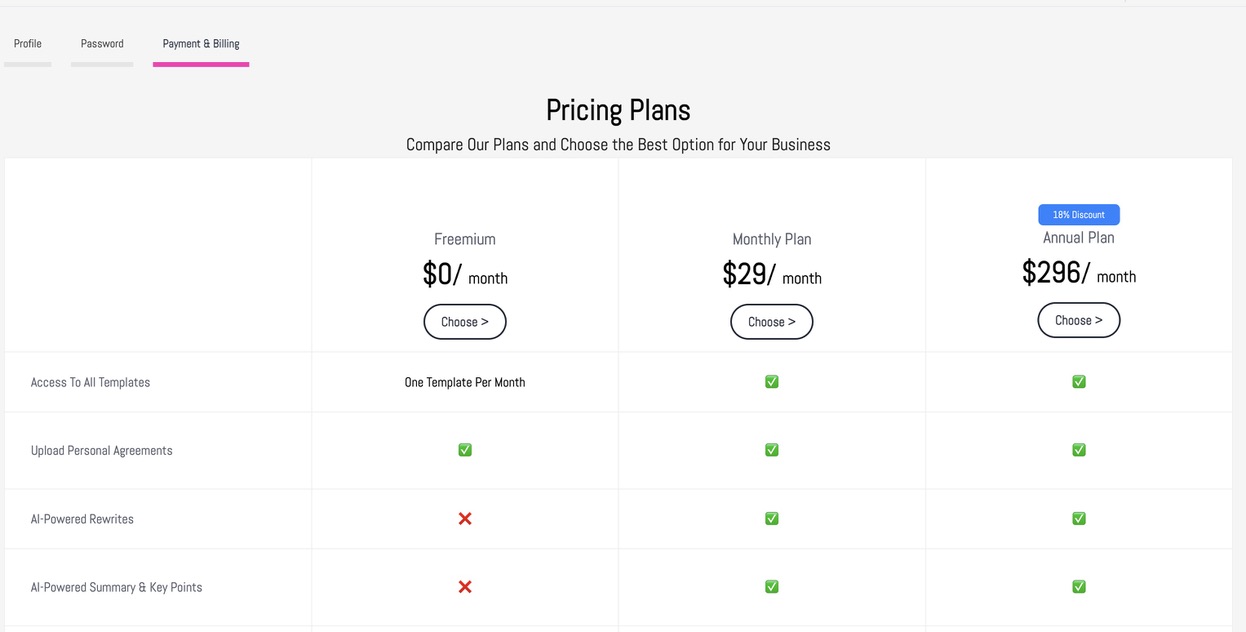This screenshot has width=1246, height=632.
Task: Click Monthly checkmark for AI-Powered Summary row
Action: 771,587
